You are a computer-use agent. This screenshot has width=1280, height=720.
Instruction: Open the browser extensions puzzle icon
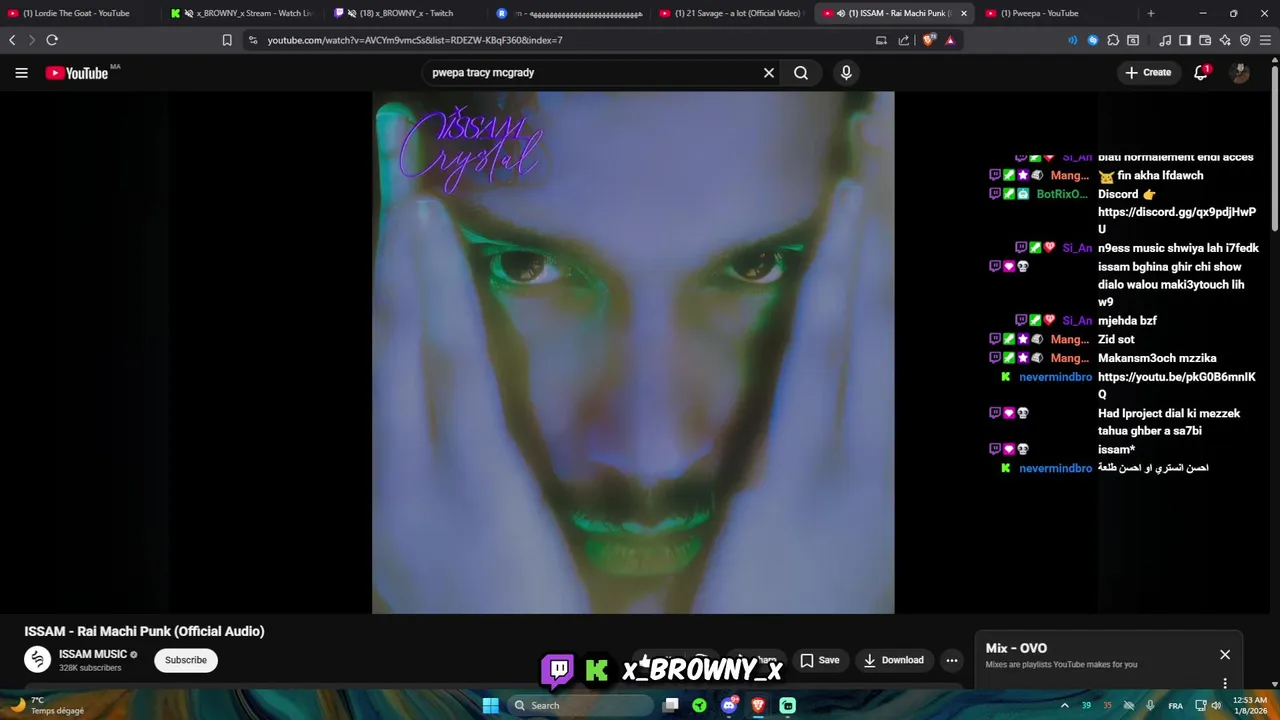[1113, 40]
